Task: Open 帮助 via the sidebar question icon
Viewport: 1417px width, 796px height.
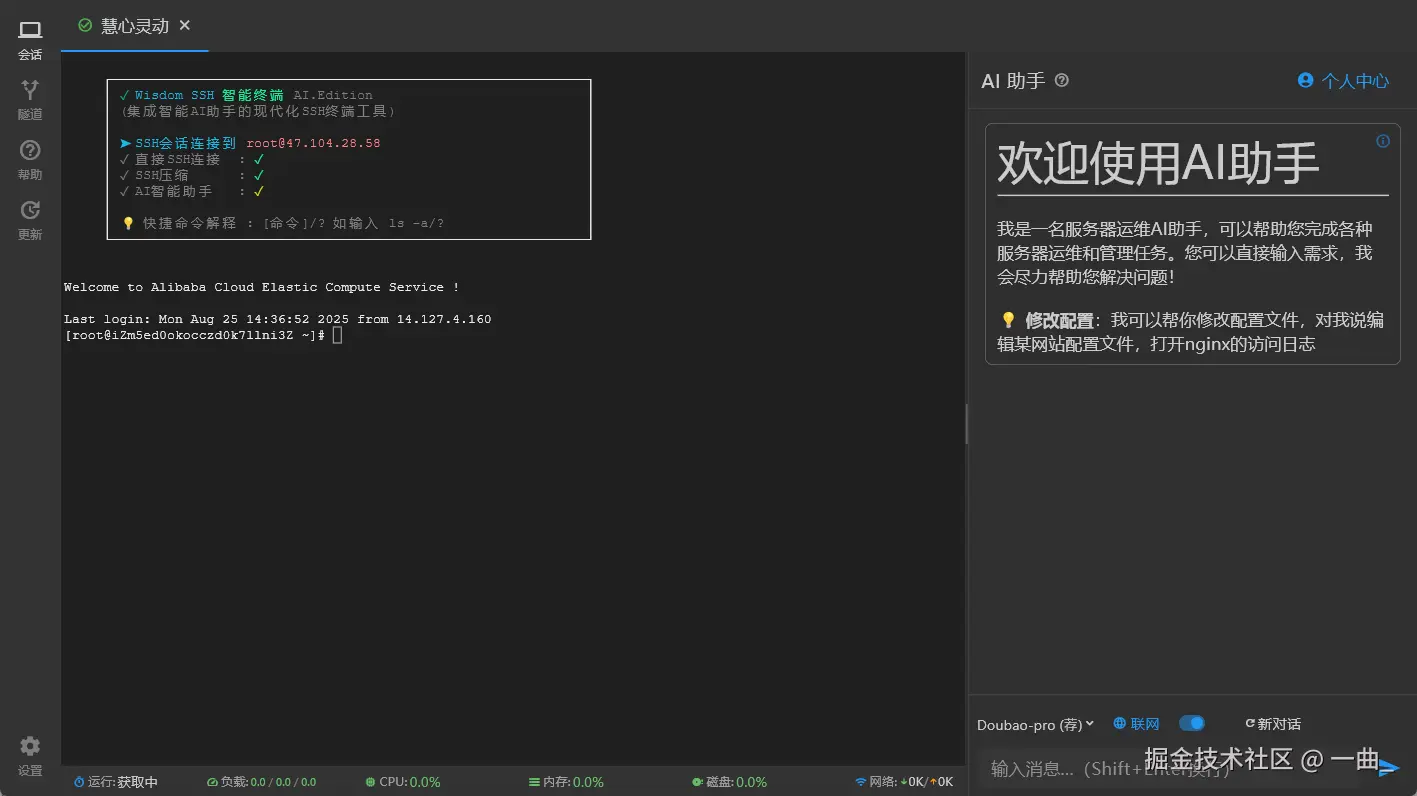Action: point(30,158)
